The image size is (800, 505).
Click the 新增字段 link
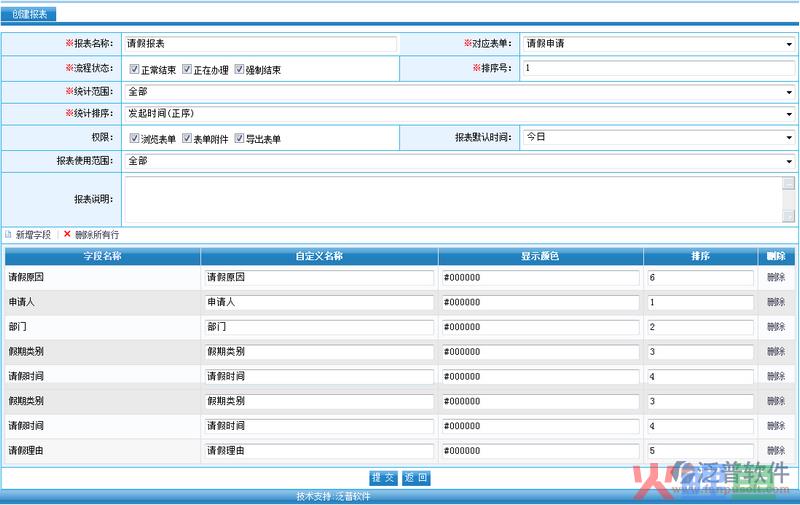pyautogui.click(x=33, y=235)
